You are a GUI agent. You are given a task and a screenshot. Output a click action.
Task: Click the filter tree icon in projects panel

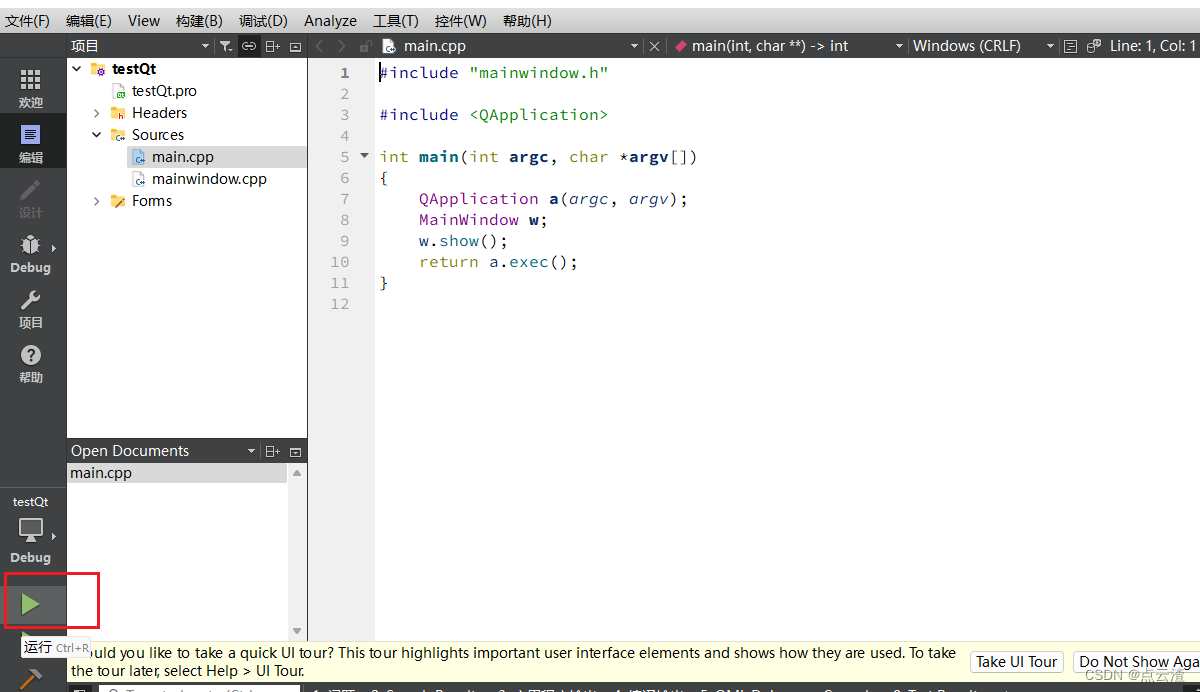[x=226, y=46]
